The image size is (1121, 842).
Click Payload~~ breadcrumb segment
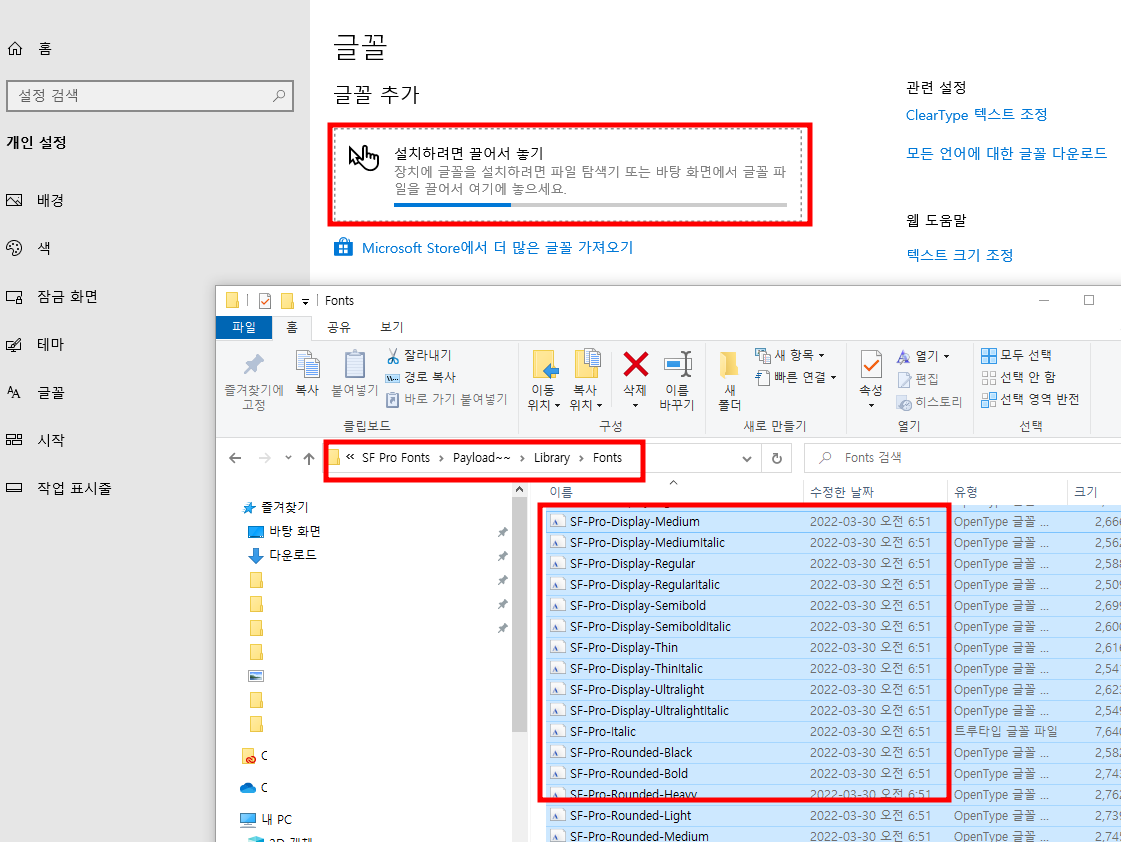482,458
